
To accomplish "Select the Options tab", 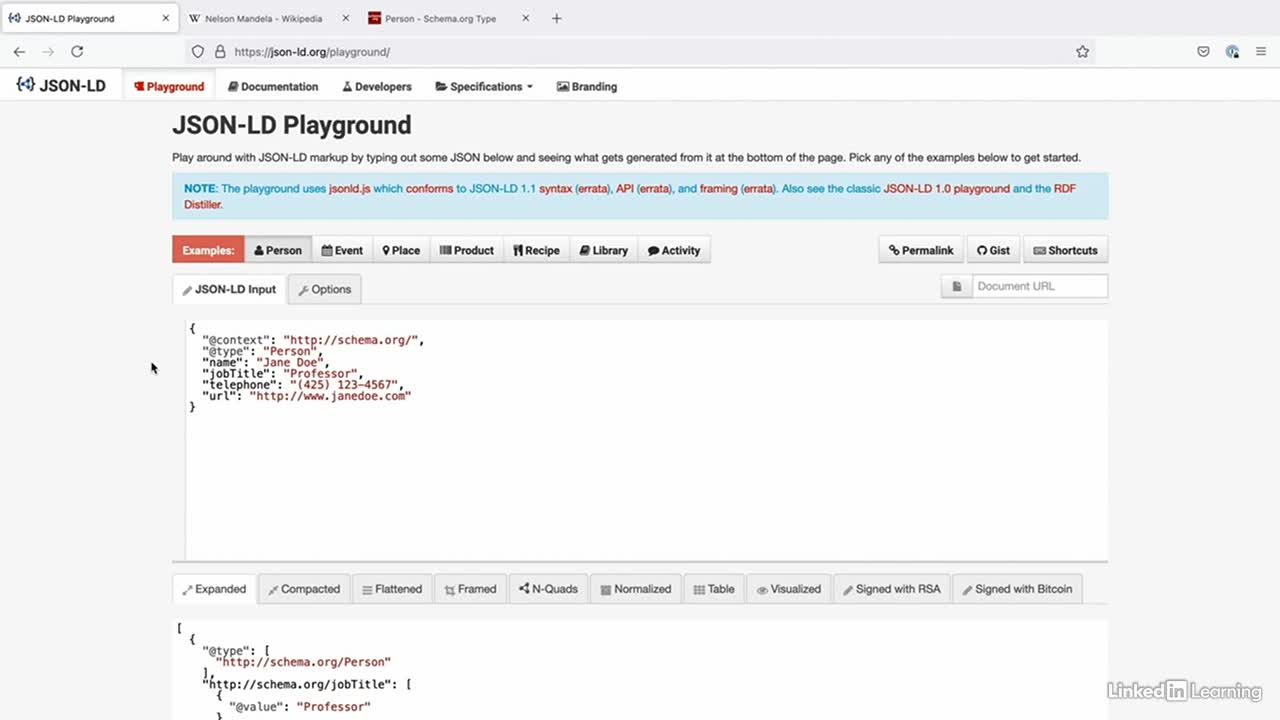I will pyautogui.click(x=325, y=289).
